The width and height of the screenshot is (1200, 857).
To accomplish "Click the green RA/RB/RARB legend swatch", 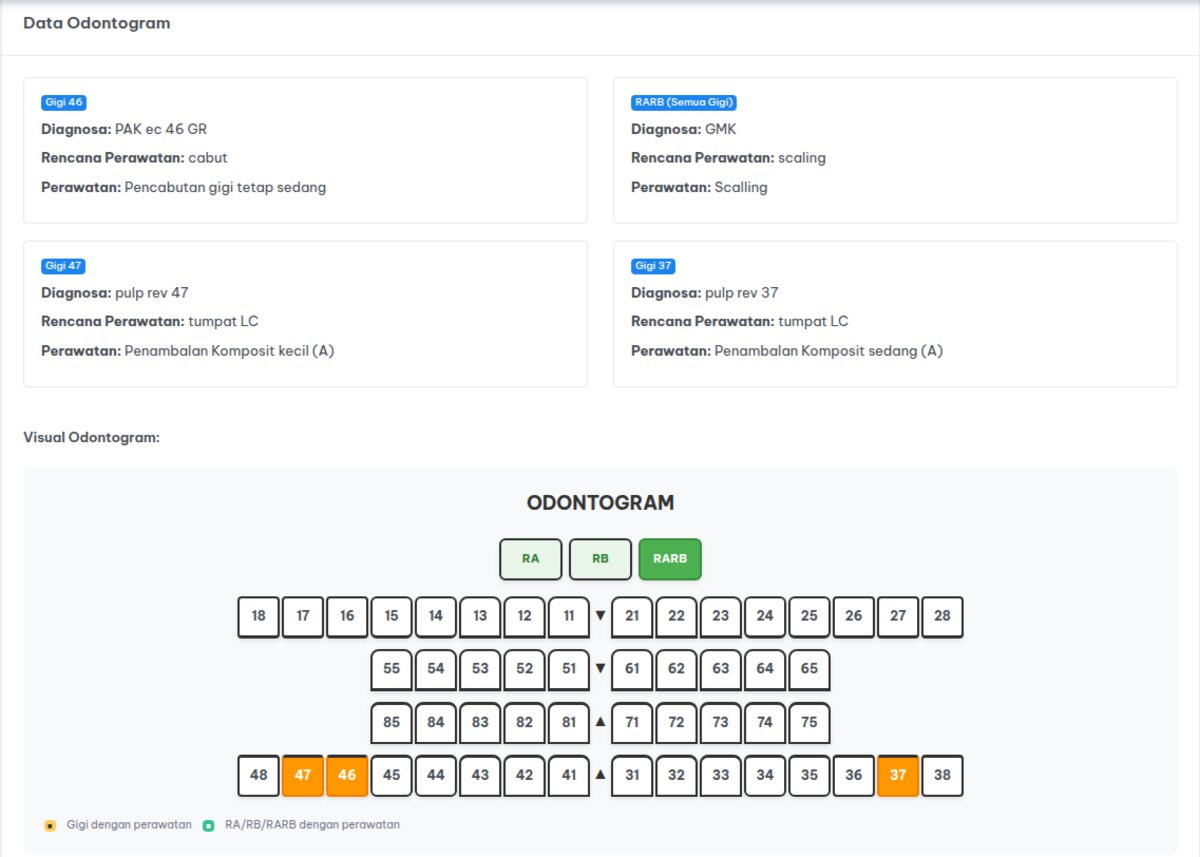I will tap(208, 826).
